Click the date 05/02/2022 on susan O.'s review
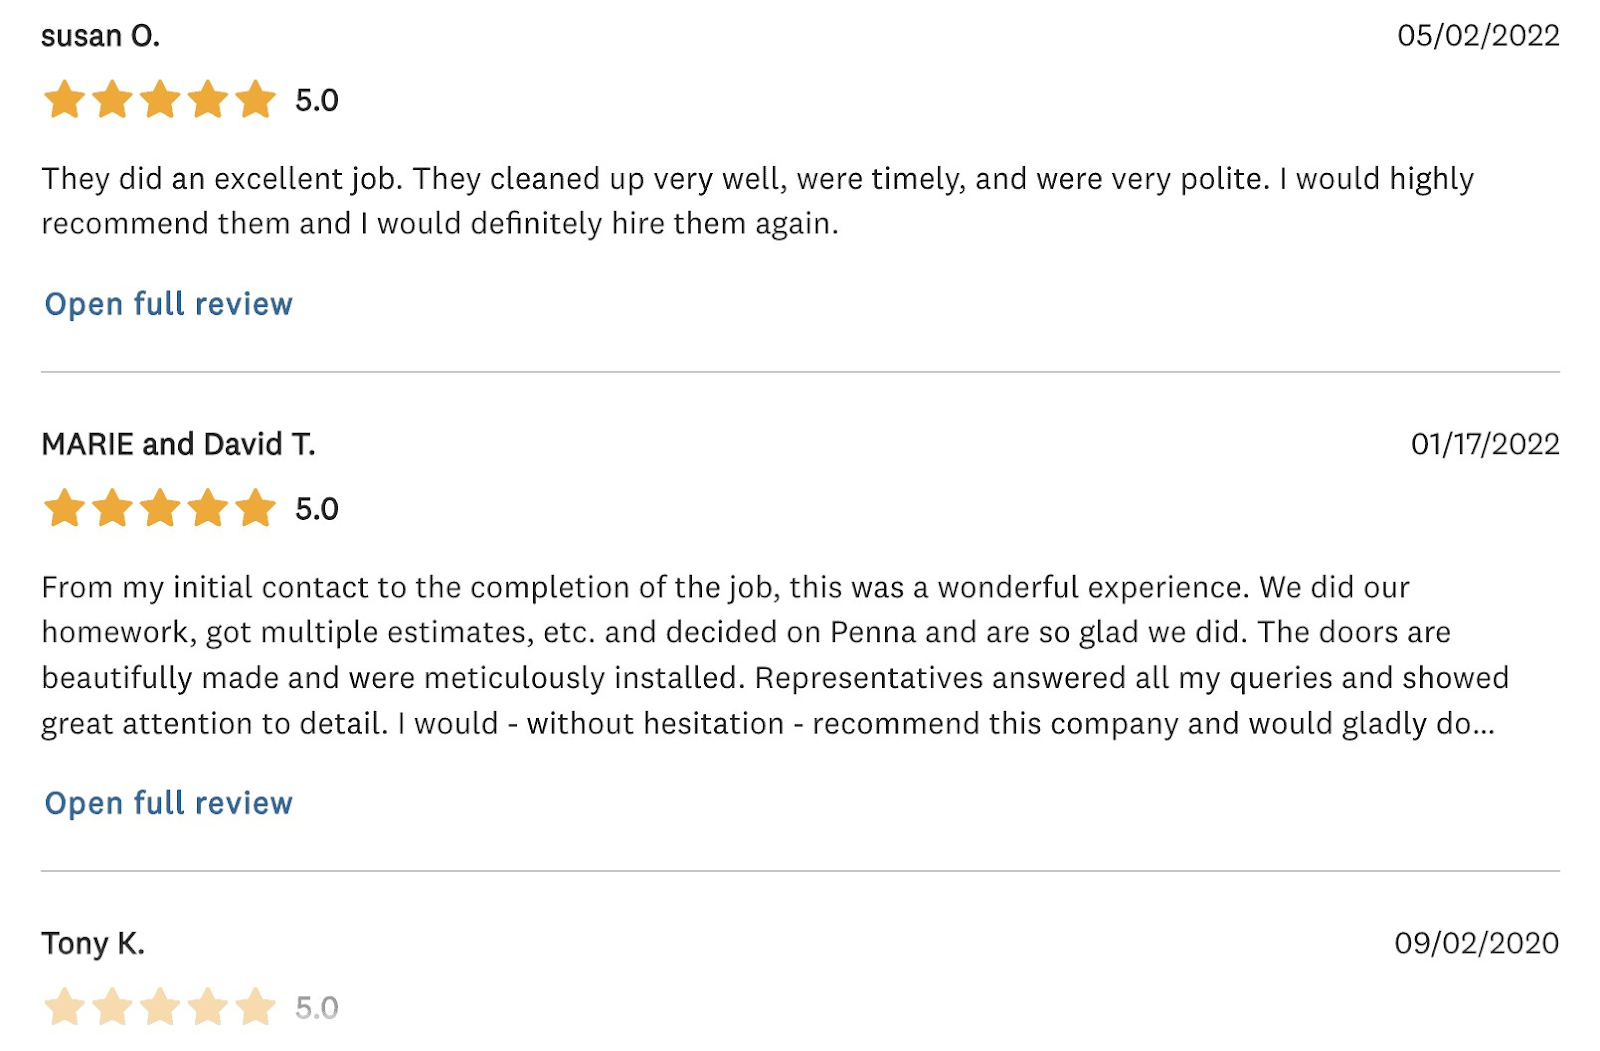Image resolution: width=1600 pixels, height=1051 pixels. 1477,36
